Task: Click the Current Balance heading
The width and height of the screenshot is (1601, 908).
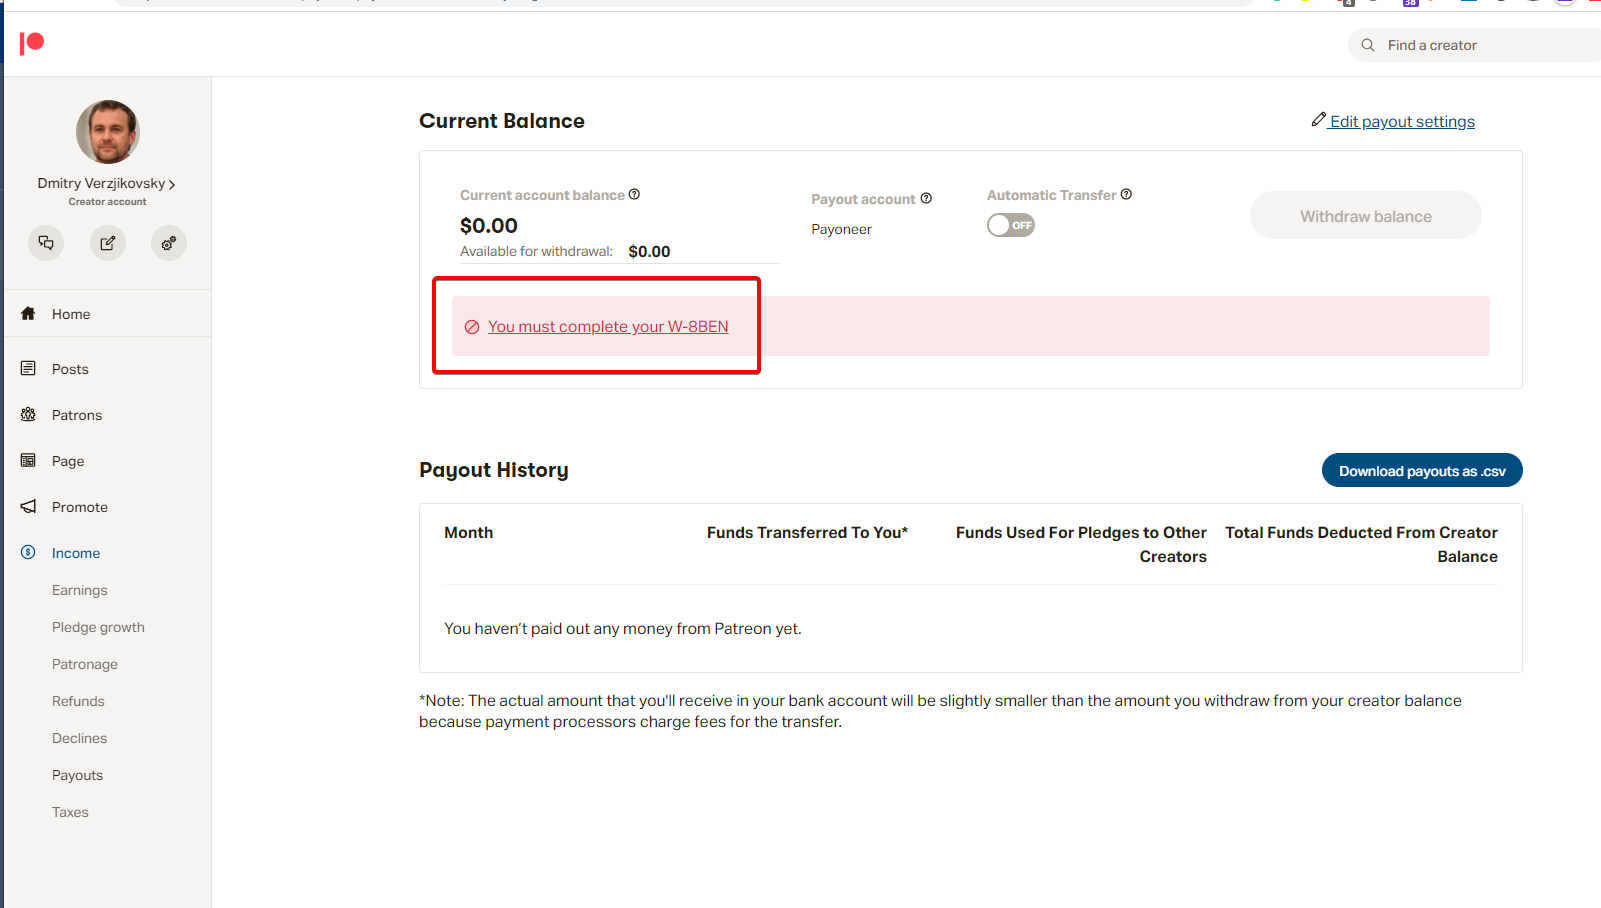Action: pyautogui.click(x=502, y=121)
